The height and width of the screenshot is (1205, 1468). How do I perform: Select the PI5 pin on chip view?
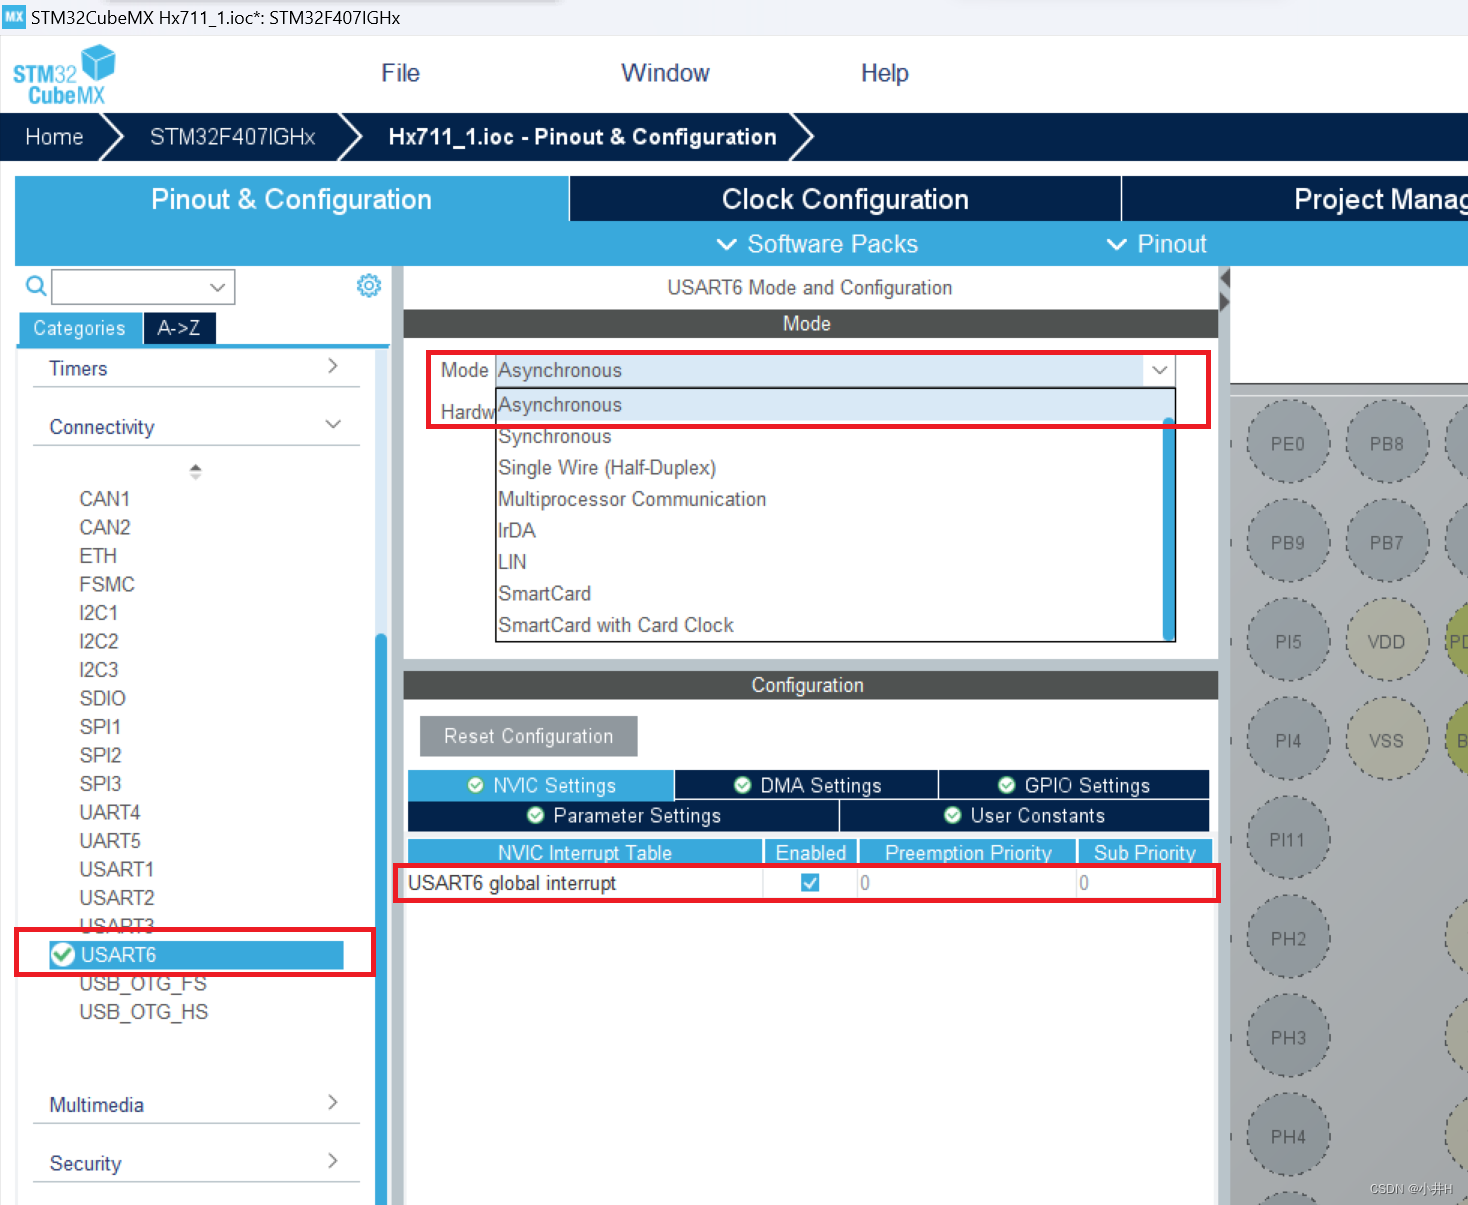(x=1287, y=642)
